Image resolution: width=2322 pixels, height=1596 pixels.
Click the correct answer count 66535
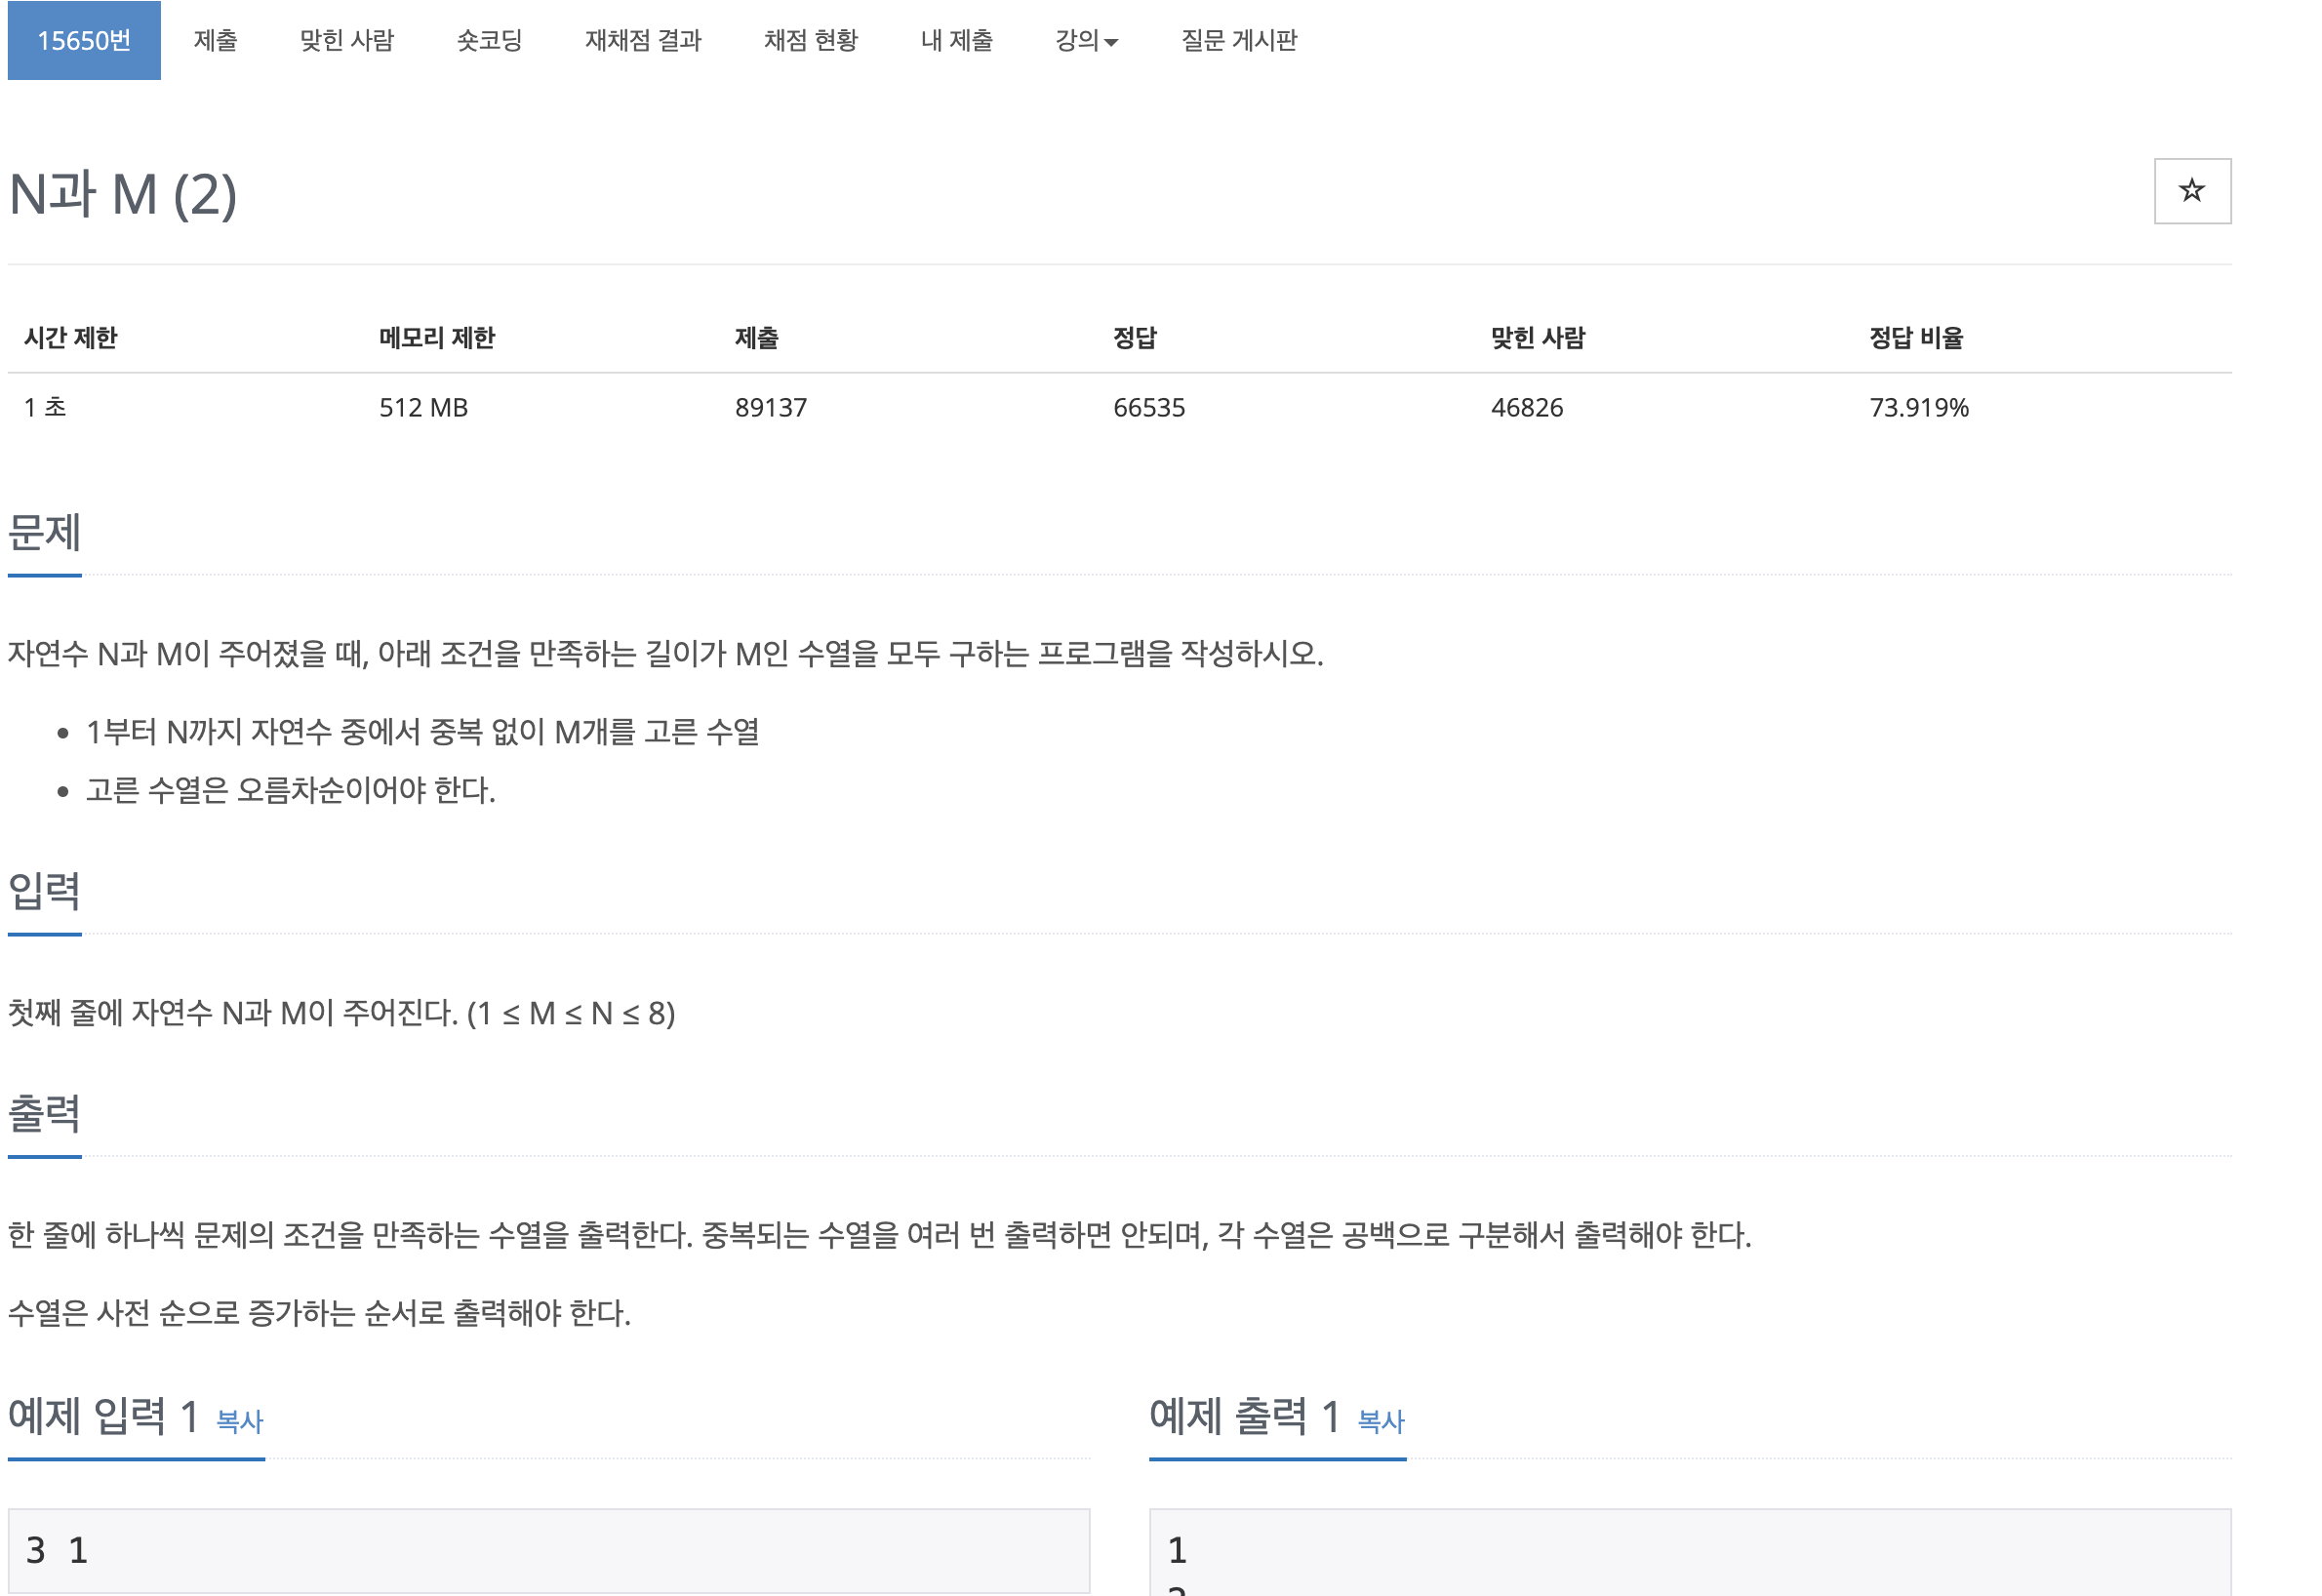pyautogui.click(x=1149, y=407)
